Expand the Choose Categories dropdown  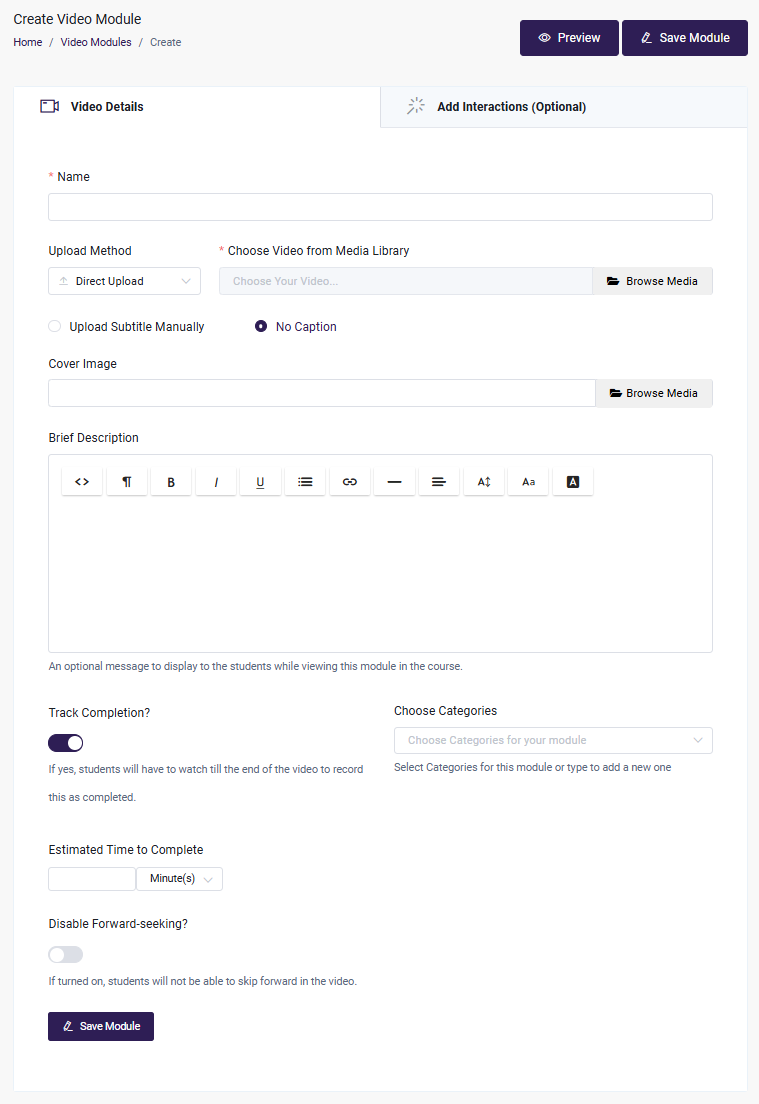tap(553, 741)
